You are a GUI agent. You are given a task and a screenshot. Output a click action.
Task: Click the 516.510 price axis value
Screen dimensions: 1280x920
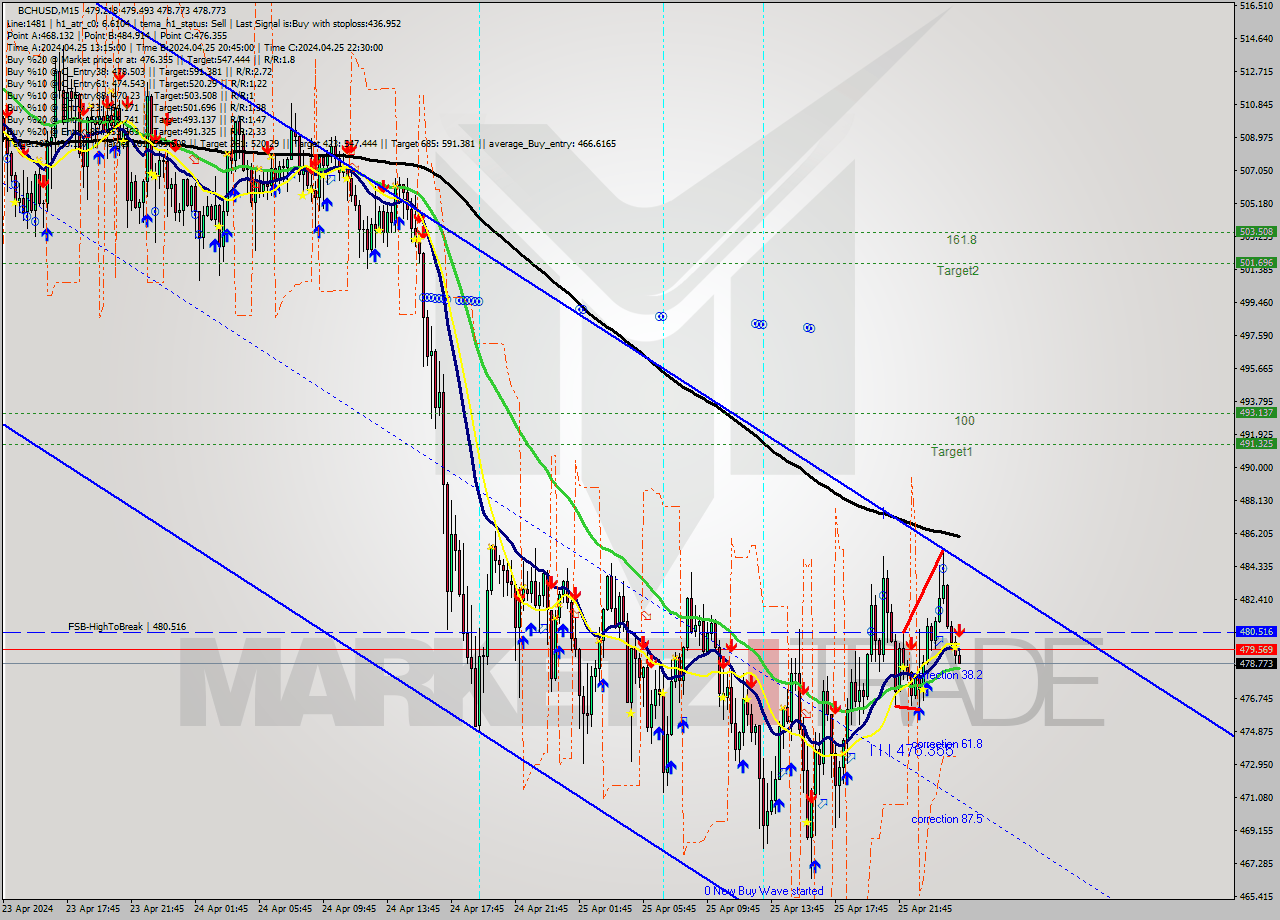1256,6
